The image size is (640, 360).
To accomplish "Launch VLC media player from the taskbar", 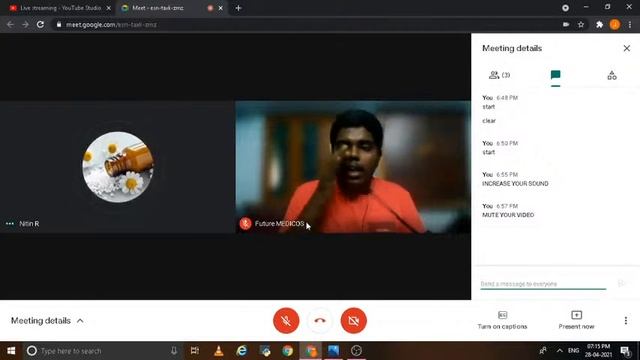I will [219, 351].
